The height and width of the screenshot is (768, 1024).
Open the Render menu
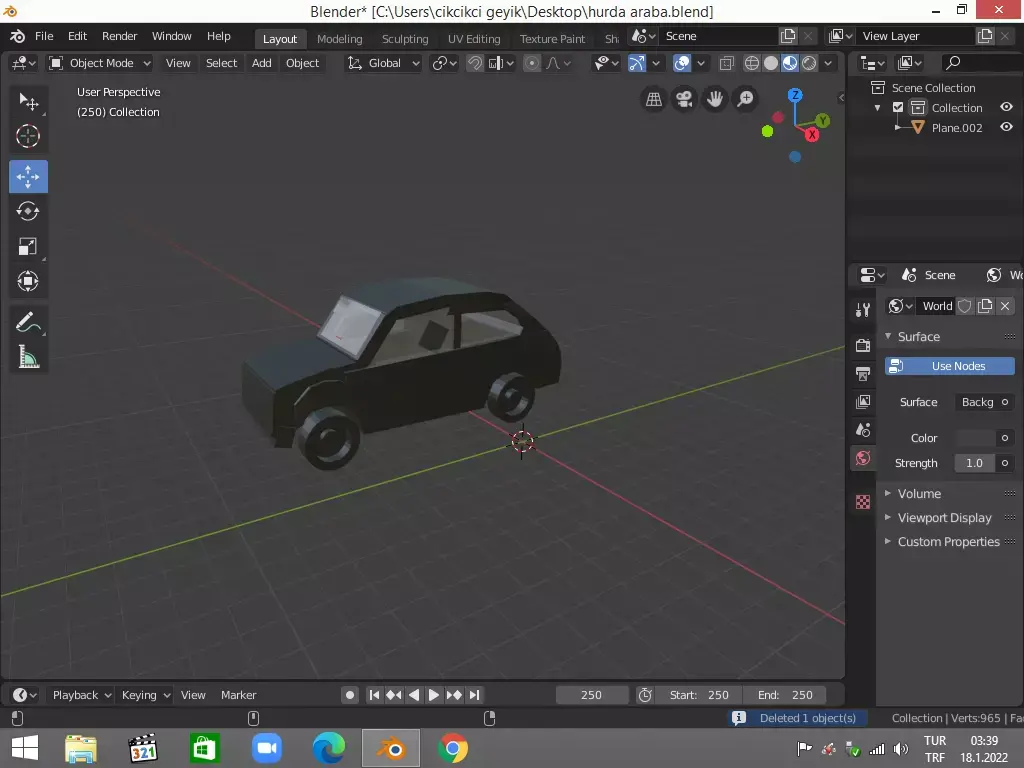coord(119,36)
